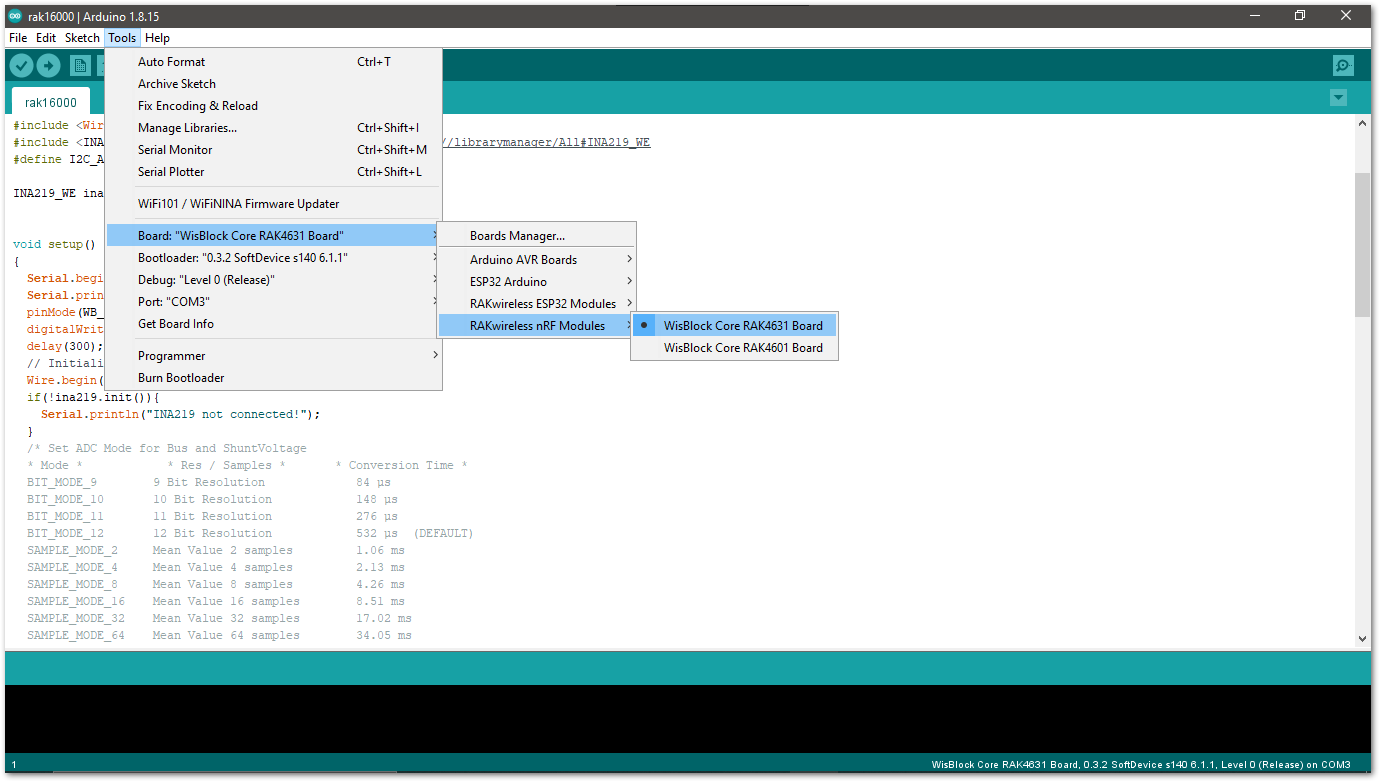
Task: Select WisBlock Core RAK4601 Board option
Action: pyautogui.click(x=734, y=348)
